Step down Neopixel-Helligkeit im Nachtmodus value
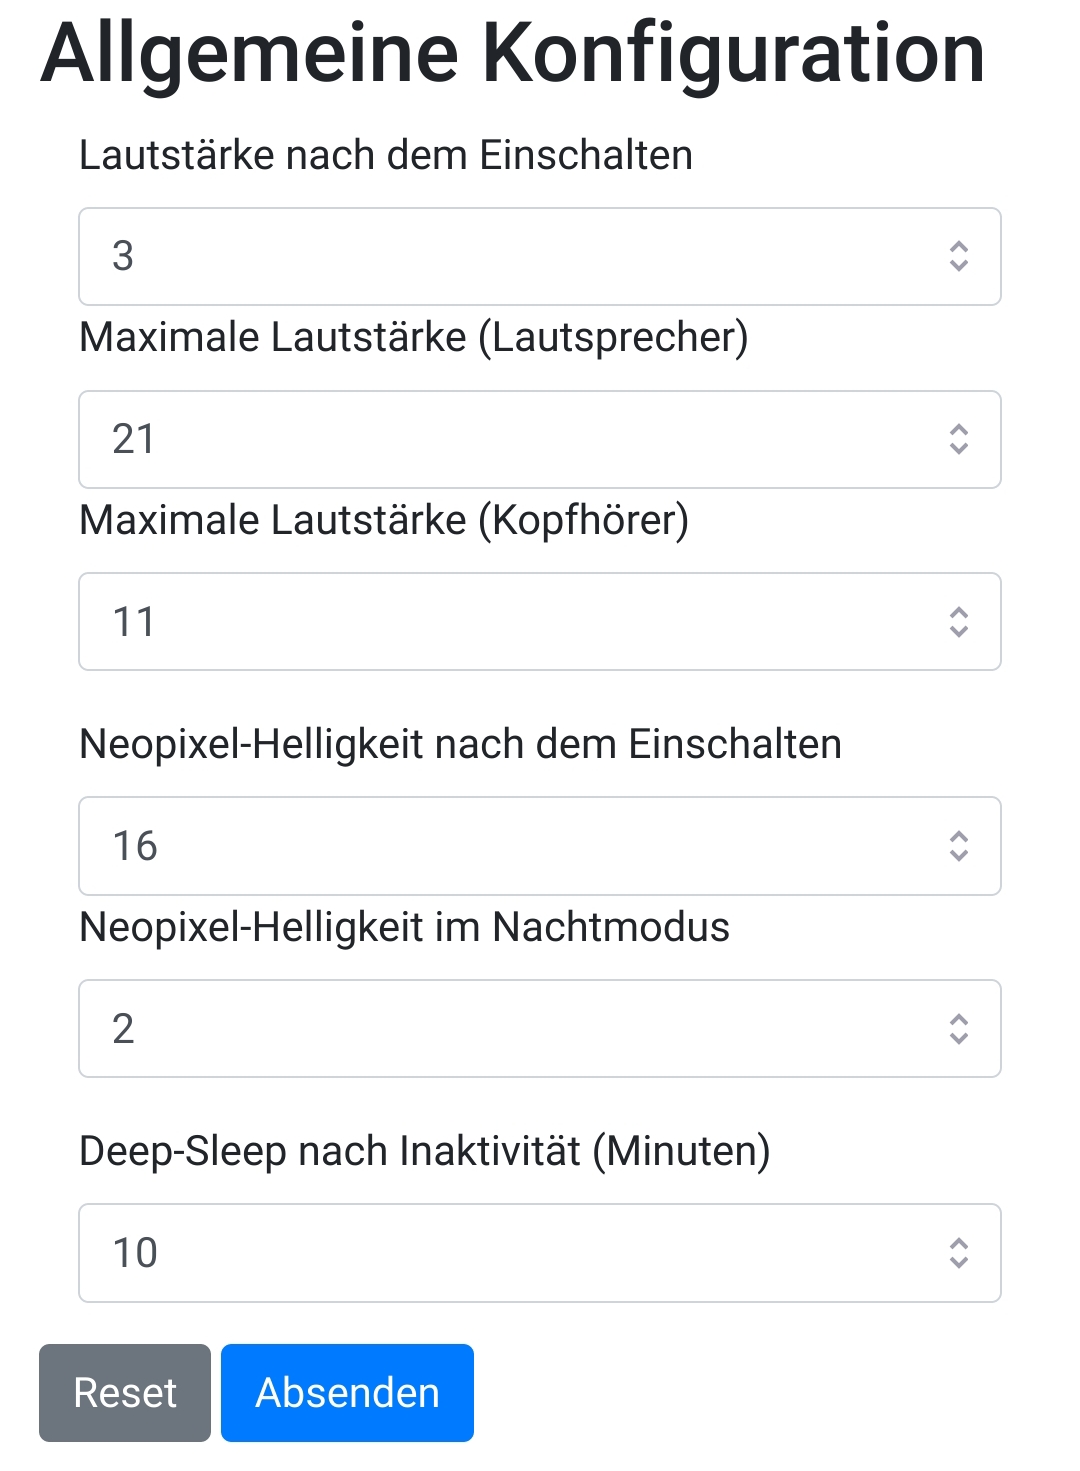 coord(959,1038)
